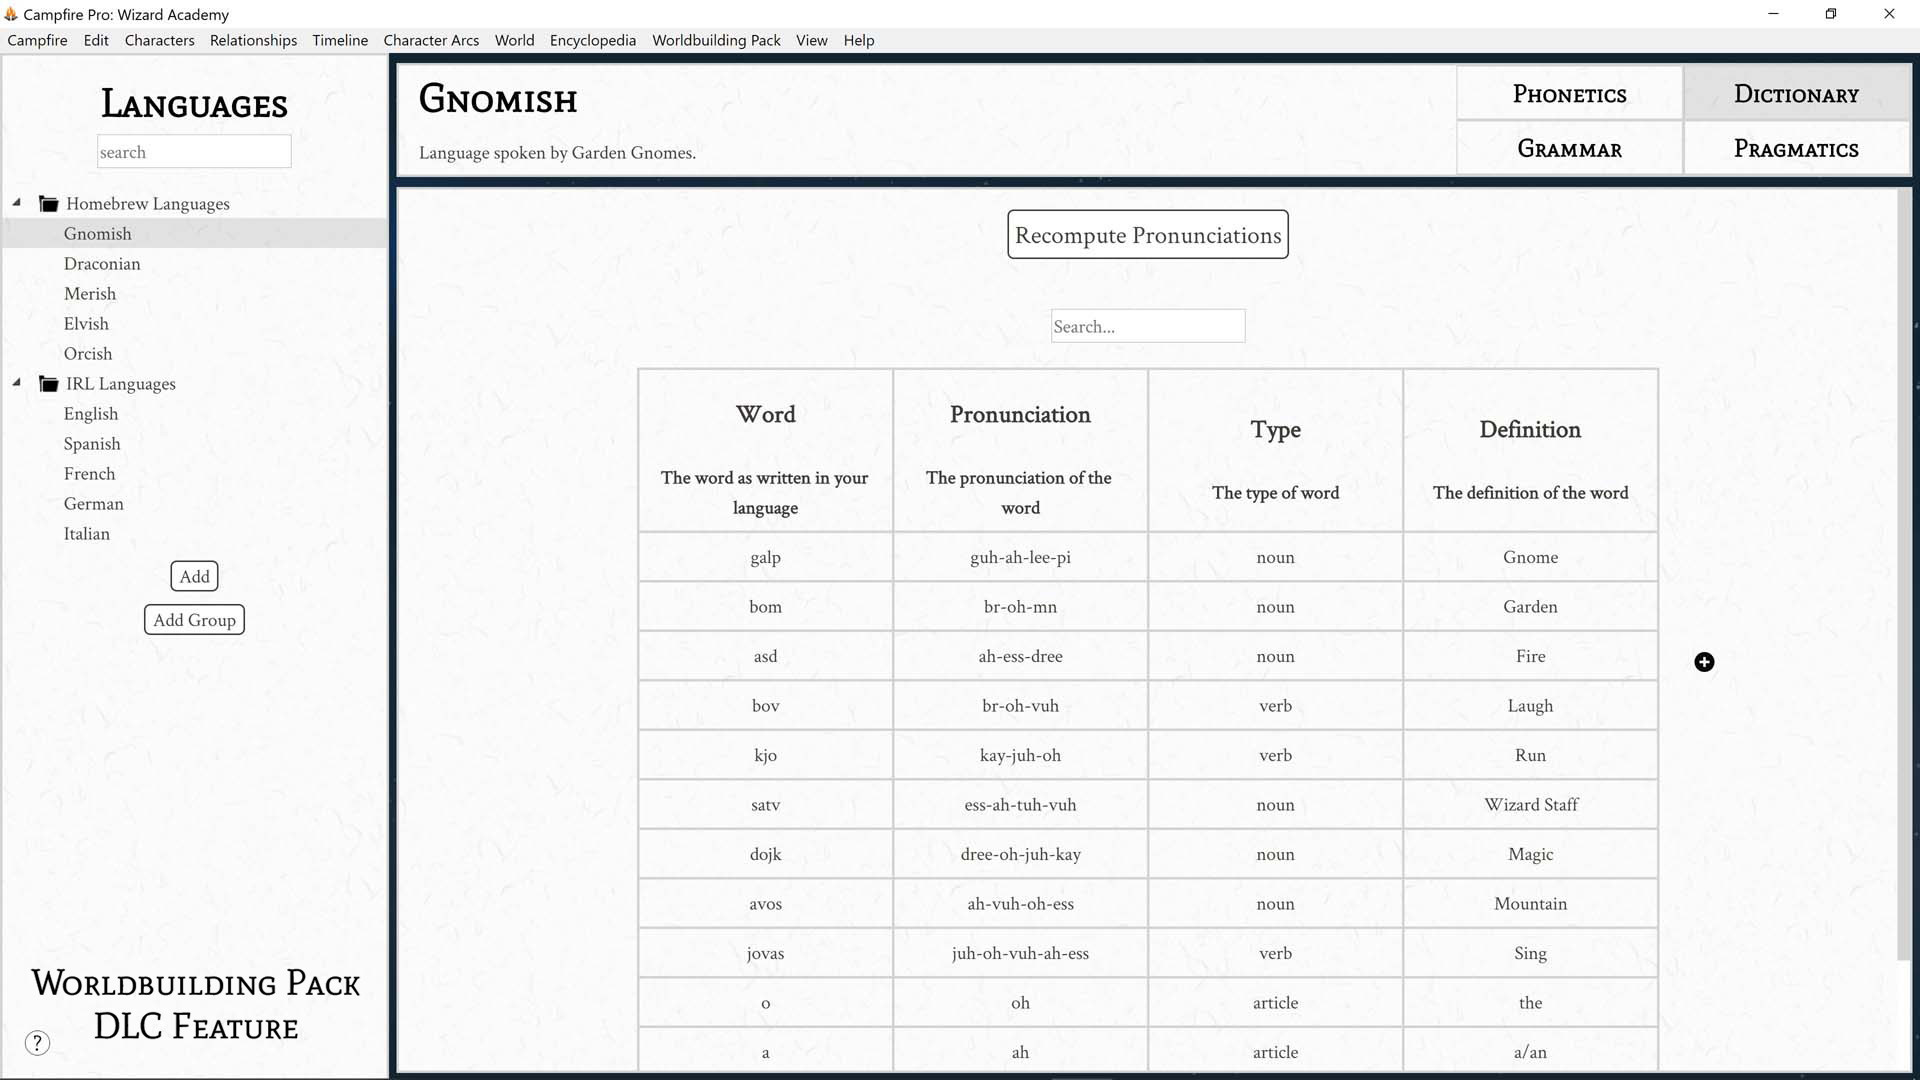Click the Homebrew Languages folder icon
The image size is (1920, 1080).
point(48,203)
